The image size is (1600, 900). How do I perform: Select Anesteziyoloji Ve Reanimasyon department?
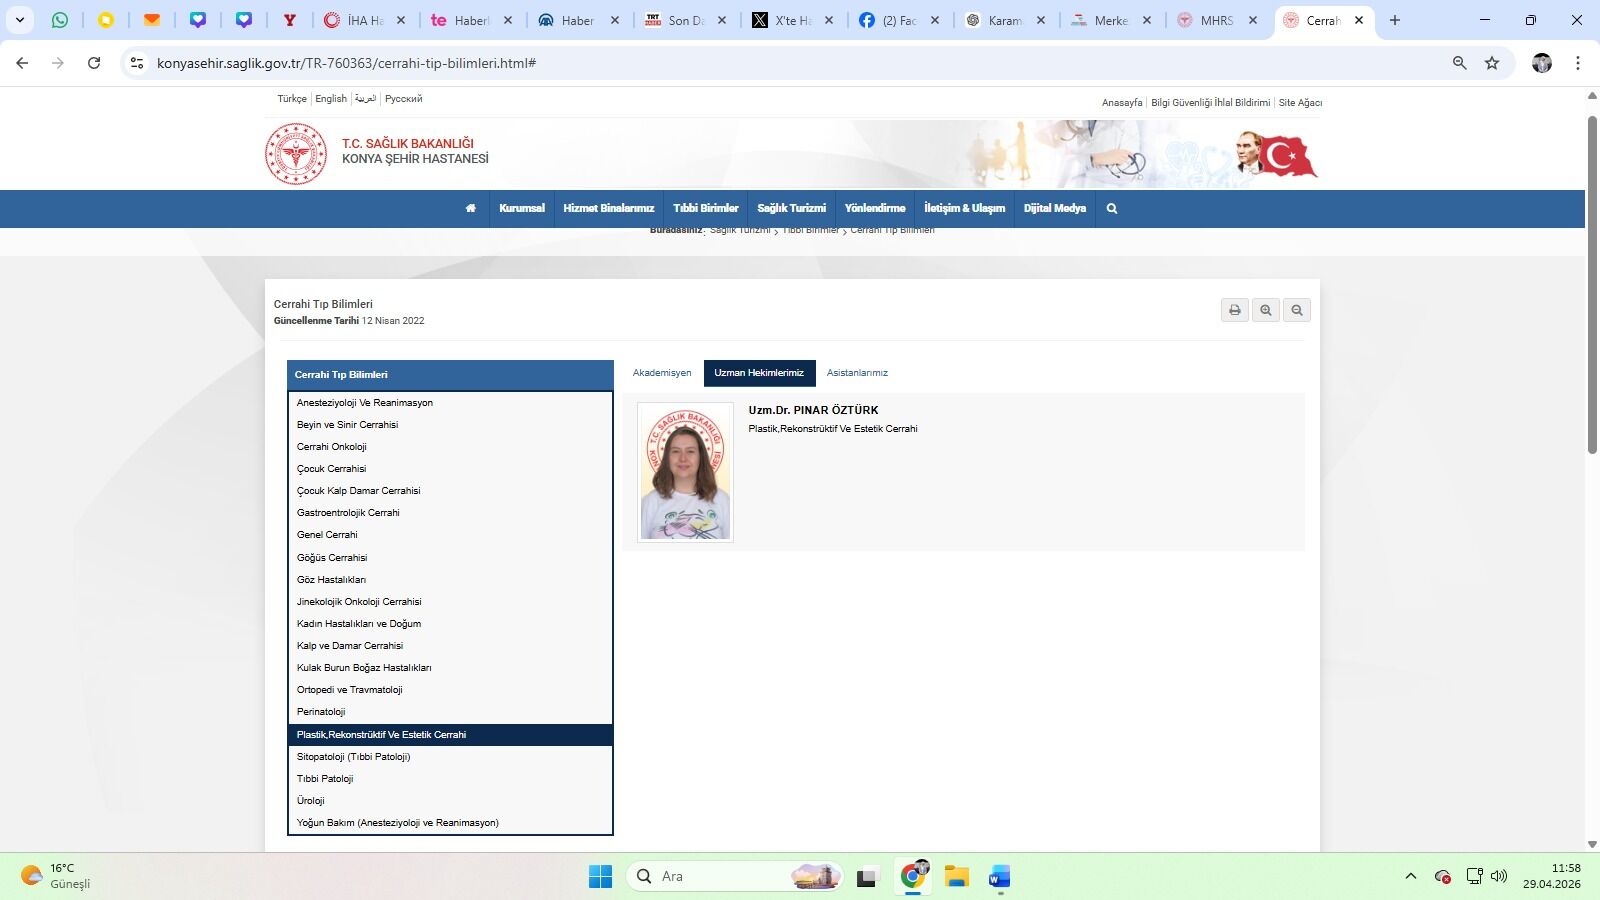(450, 403)
